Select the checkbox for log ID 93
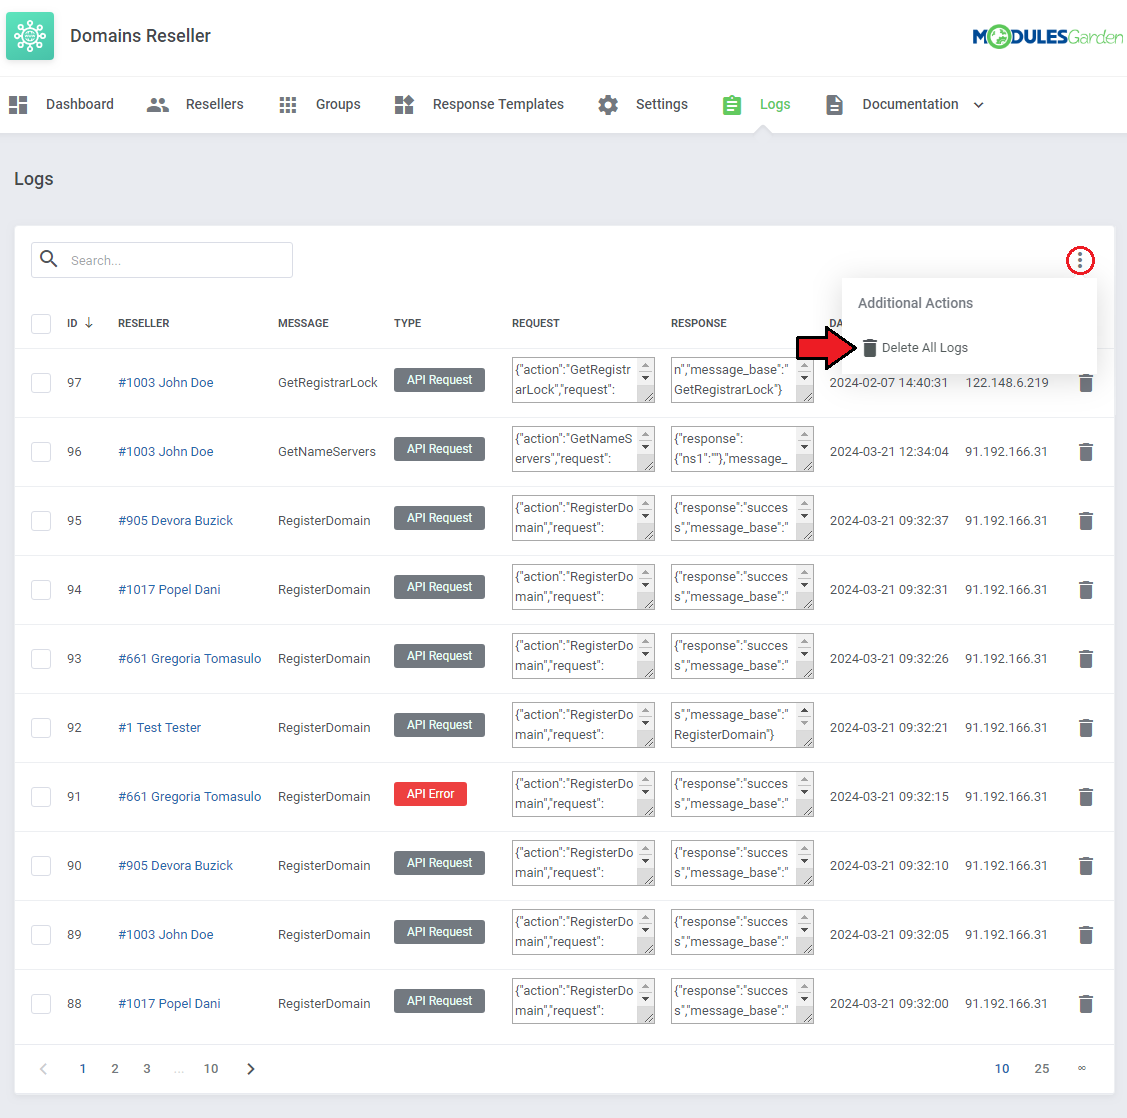Screen dimensions: 1127x1118 pos(41,659)
